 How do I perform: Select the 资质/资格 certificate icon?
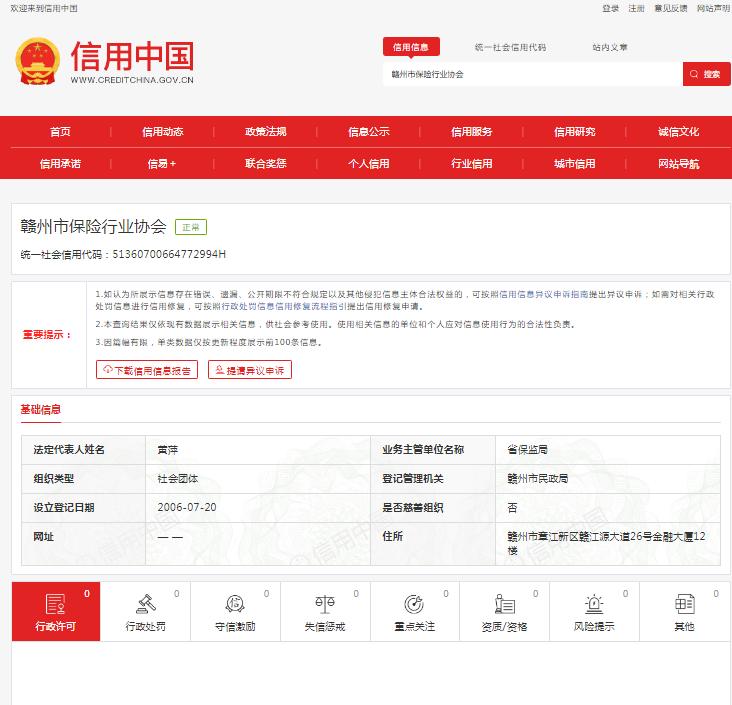pyautogui.click(x=504, y=604)
